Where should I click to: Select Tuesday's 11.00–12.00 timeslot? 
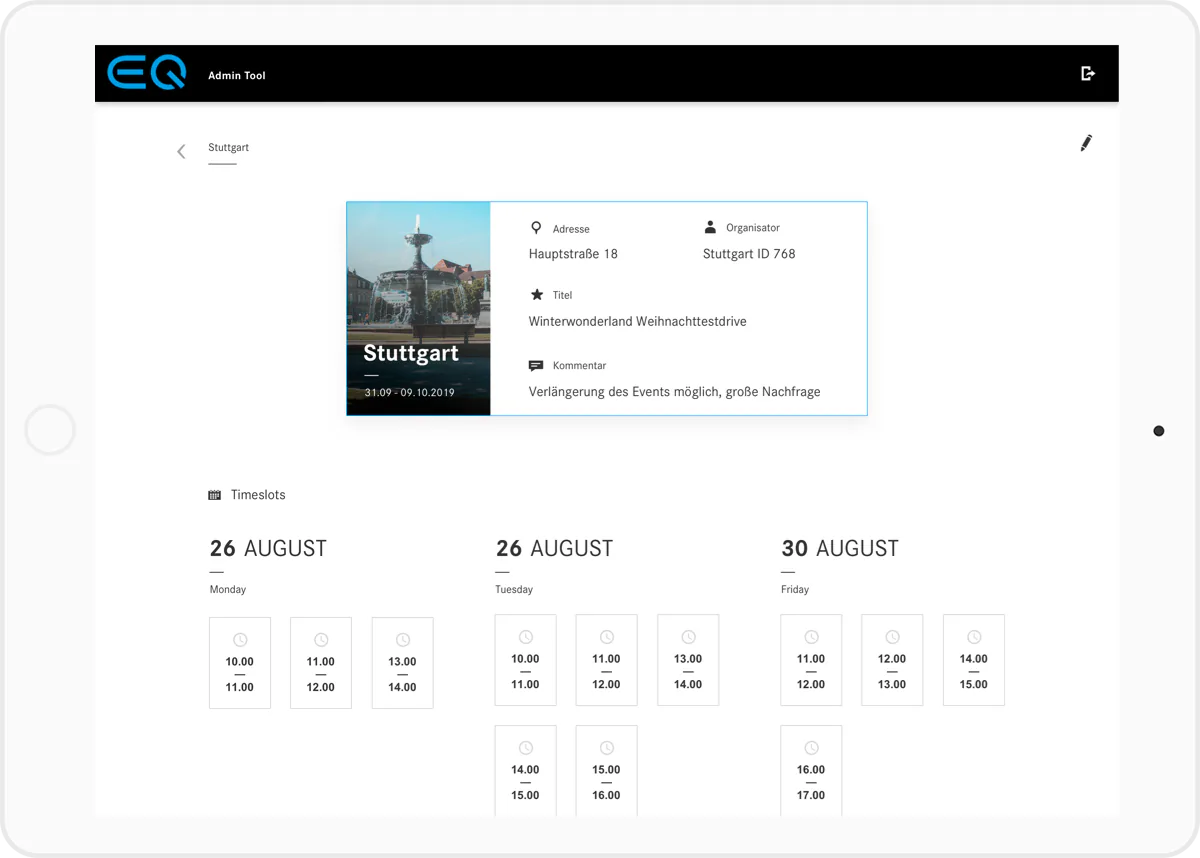click(606, 660)
